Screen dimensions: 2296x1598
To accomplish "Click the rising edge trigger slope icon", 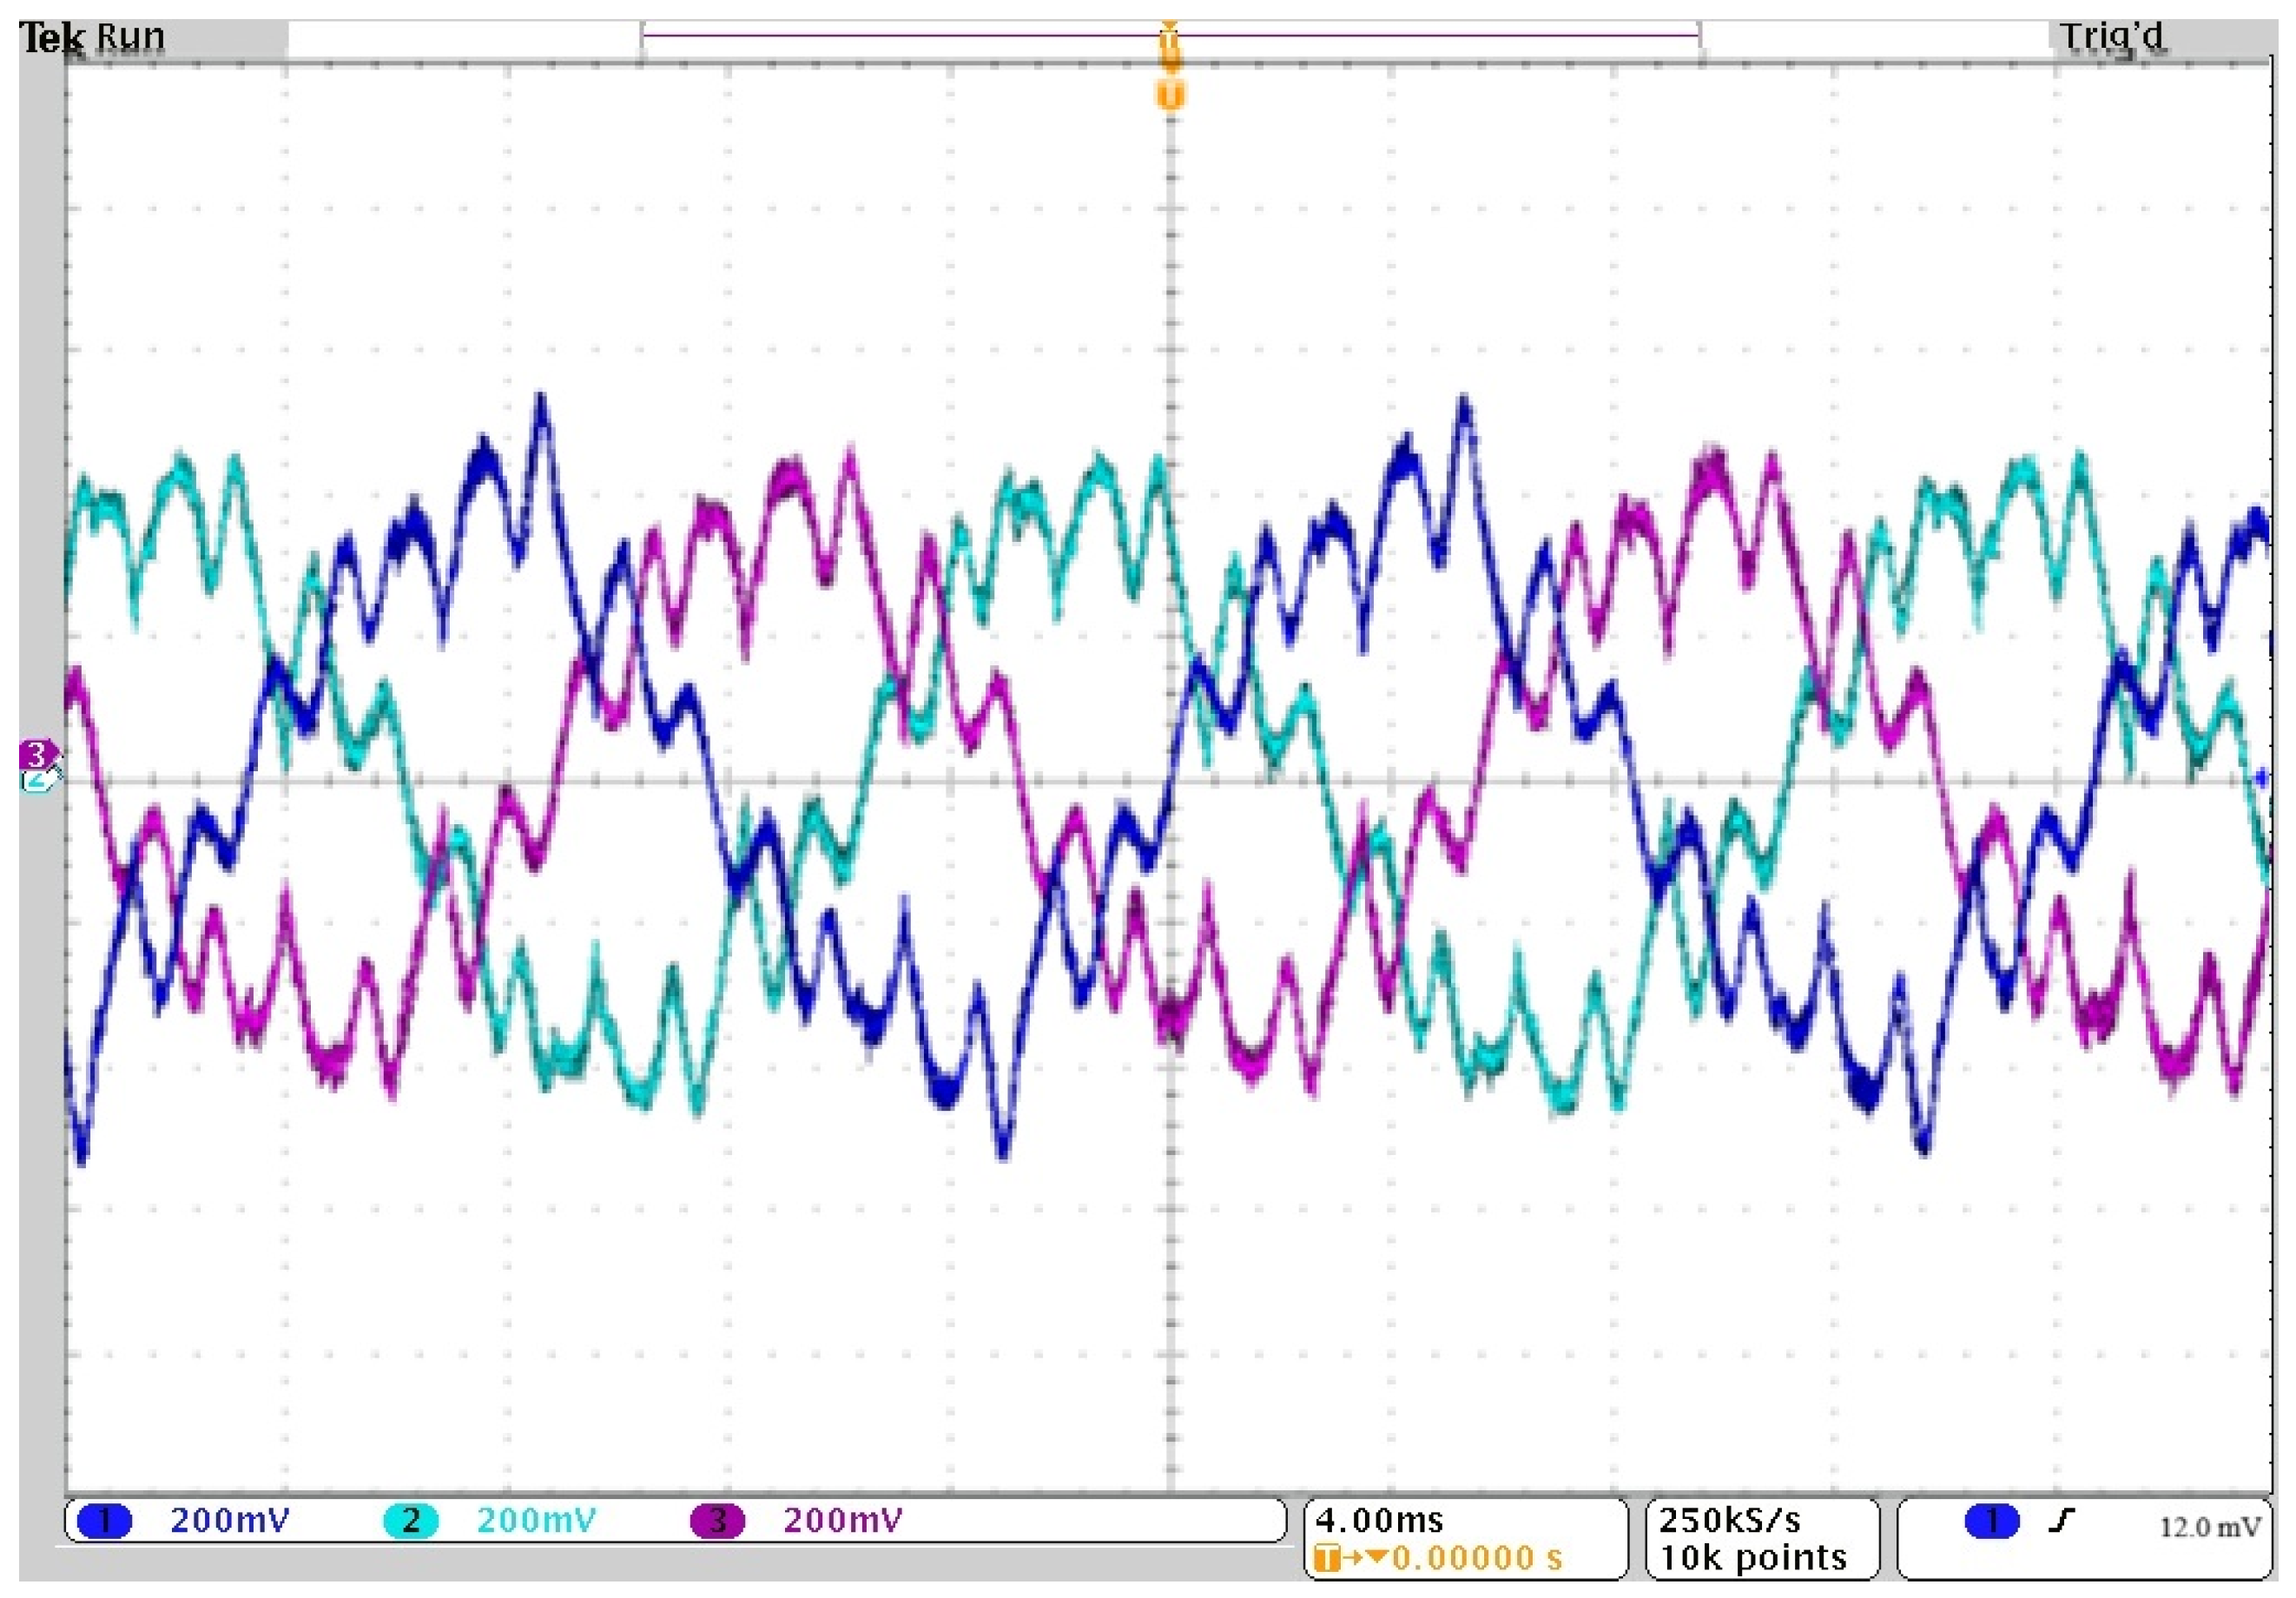I will click(2061, 1520).
